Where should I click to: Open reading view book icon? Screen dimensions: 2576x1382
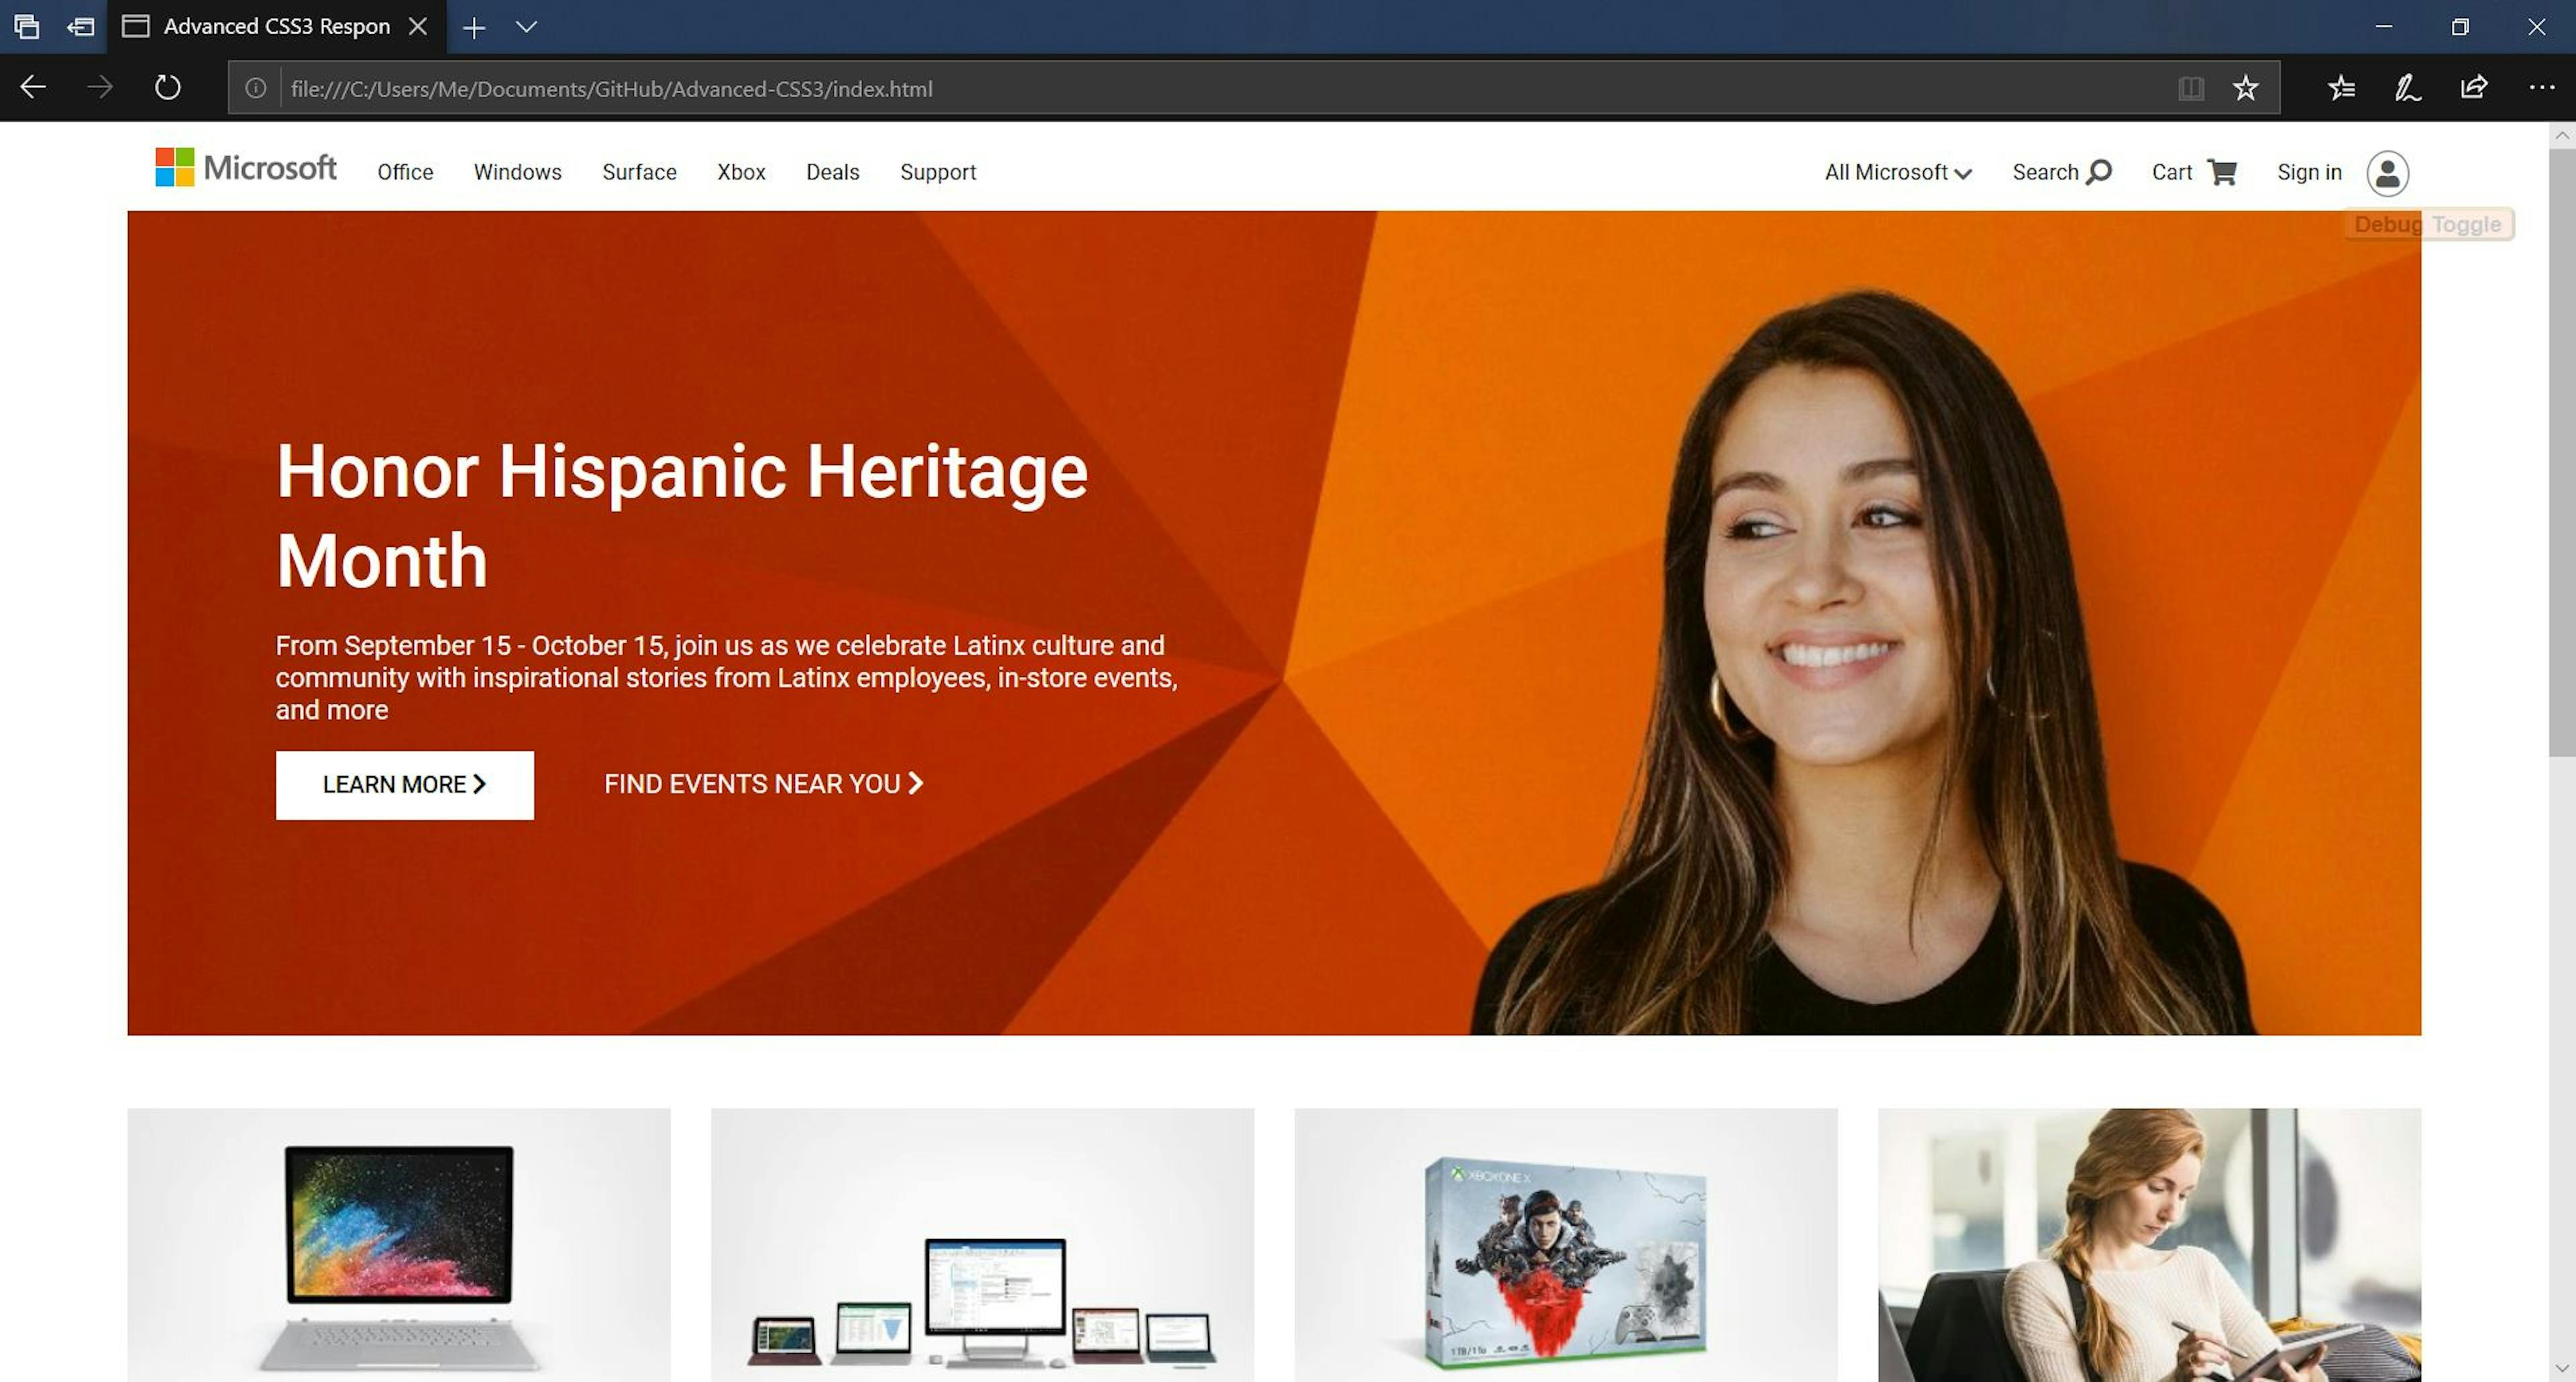pyautogui.click(x=2190, y=88)
